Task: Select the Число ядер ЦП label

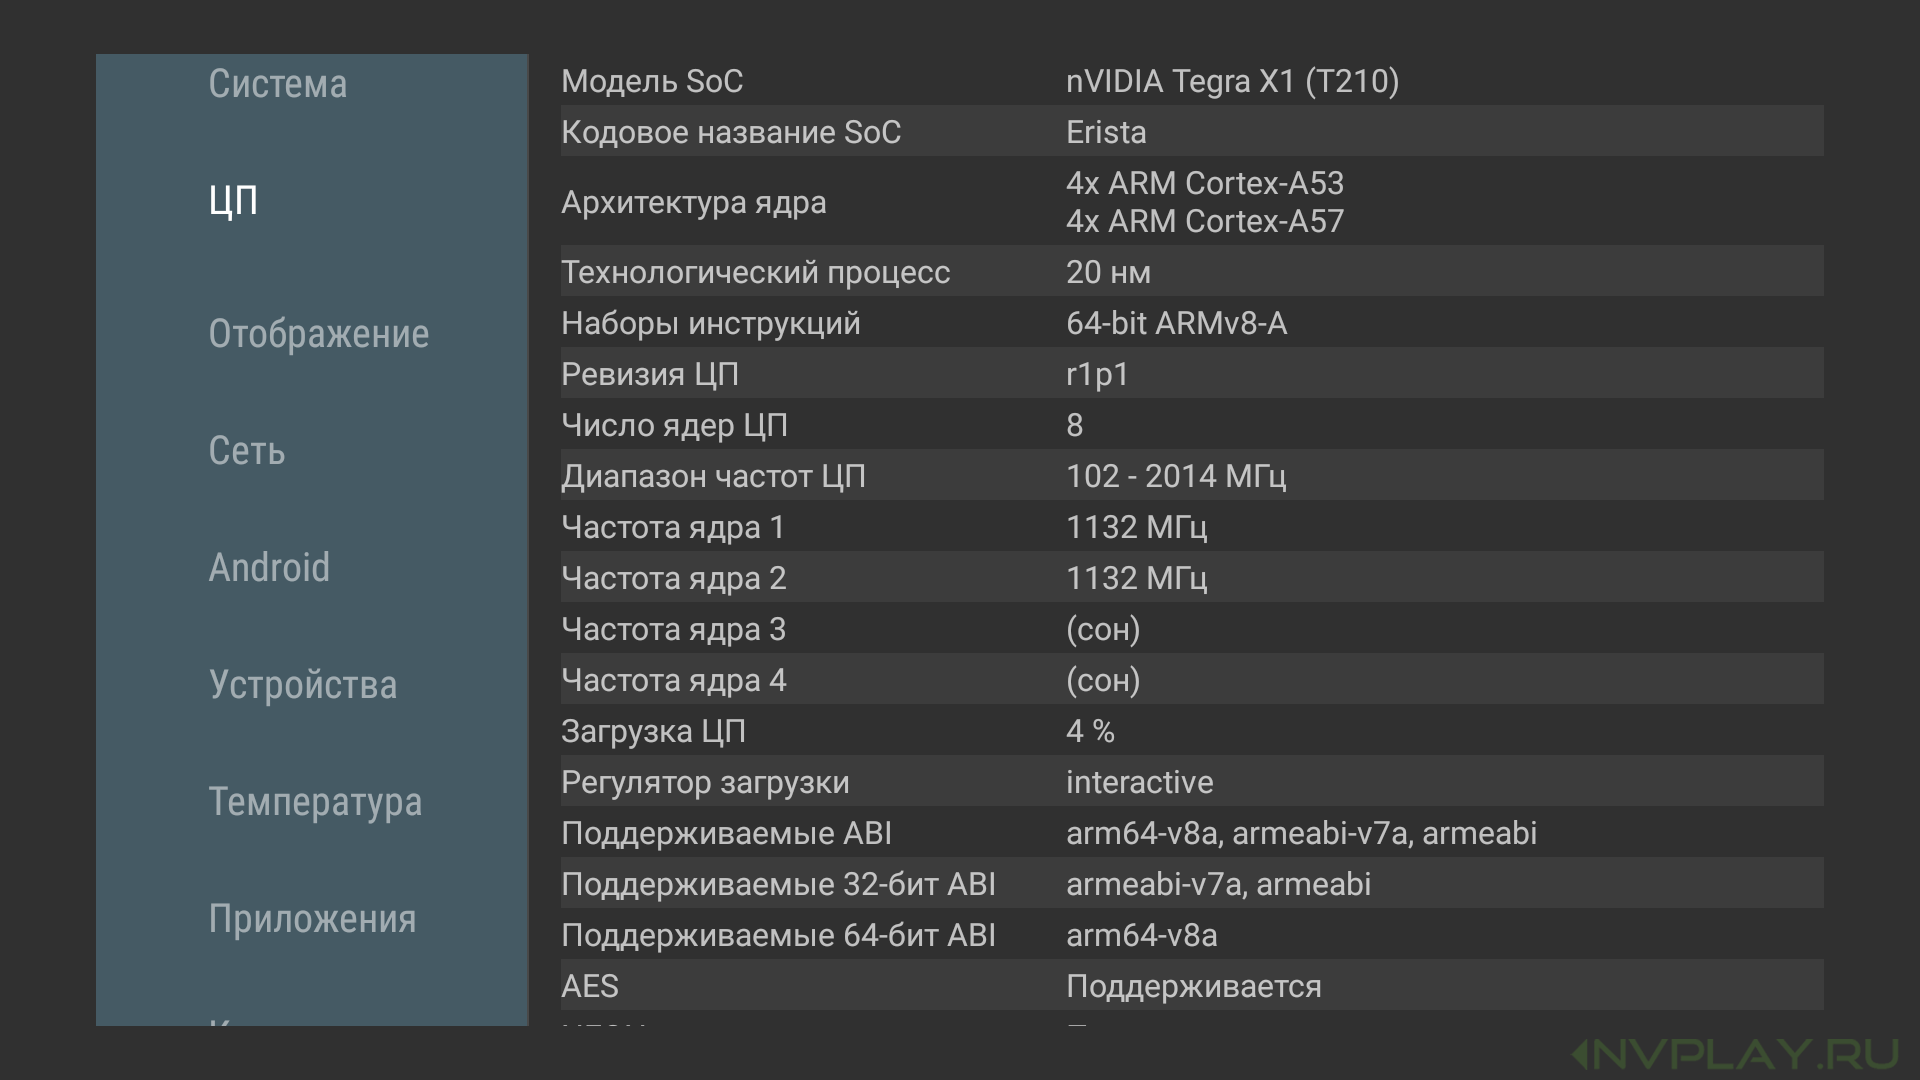Action: click(x=674, y=425)
